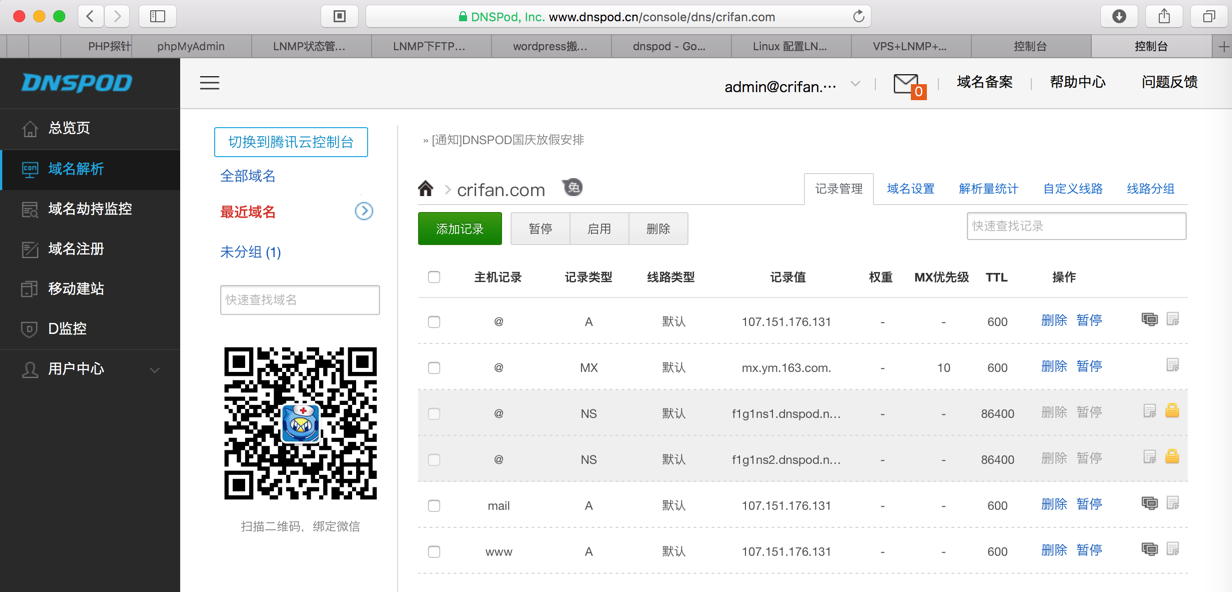The image size is (1232, 592).
Task: Open 域名备案 link in header
Action: [985, 83]
